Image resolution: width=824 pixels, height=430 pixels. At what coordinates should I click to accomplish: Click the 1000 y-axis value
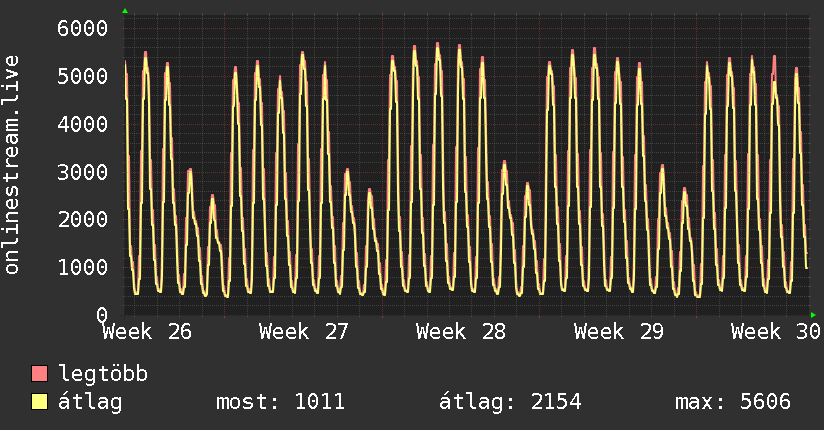[x=83, y=268]
